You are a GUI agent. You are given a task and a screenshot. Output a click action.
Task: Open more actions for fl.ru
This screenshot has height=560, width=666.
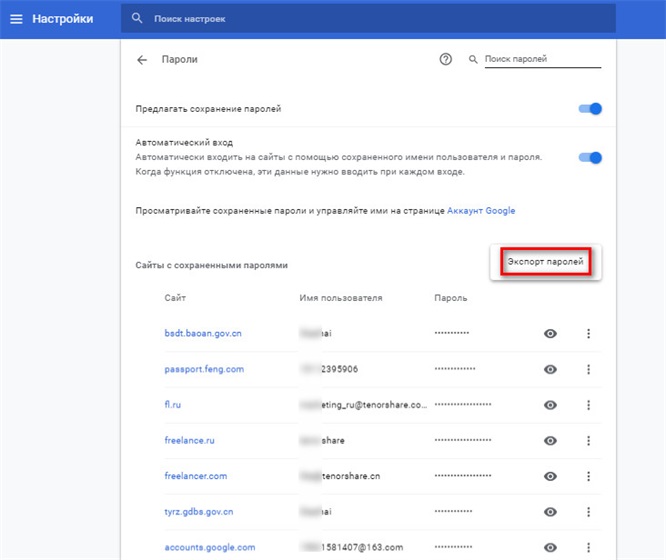(x=588, y=405)
